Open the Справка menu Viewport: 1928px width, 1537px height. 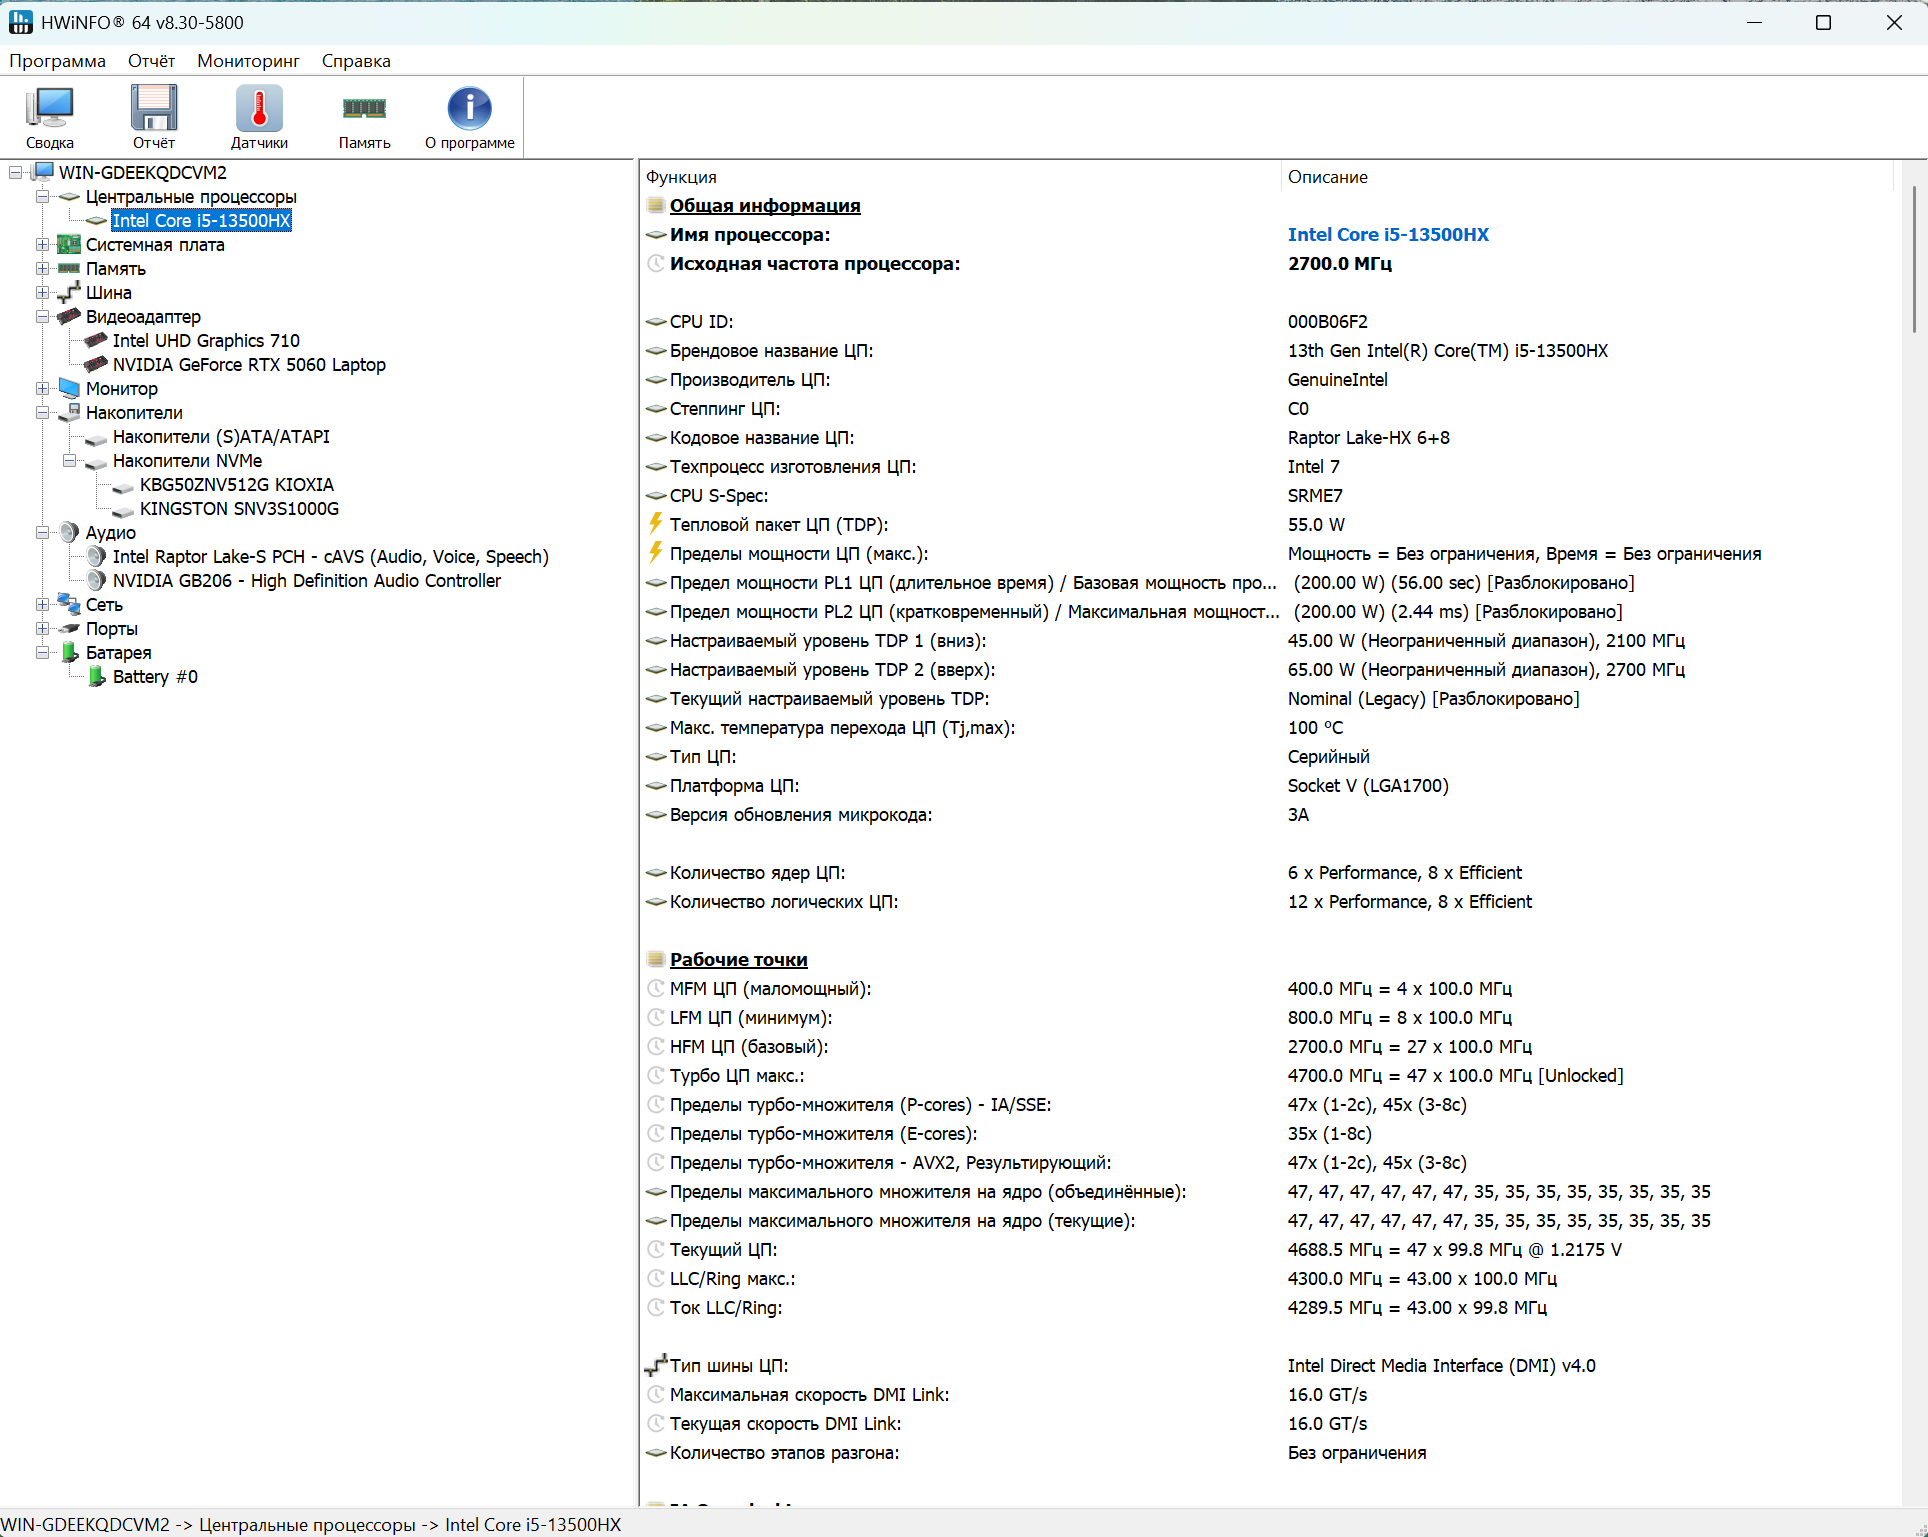click(x=356, y=61)
